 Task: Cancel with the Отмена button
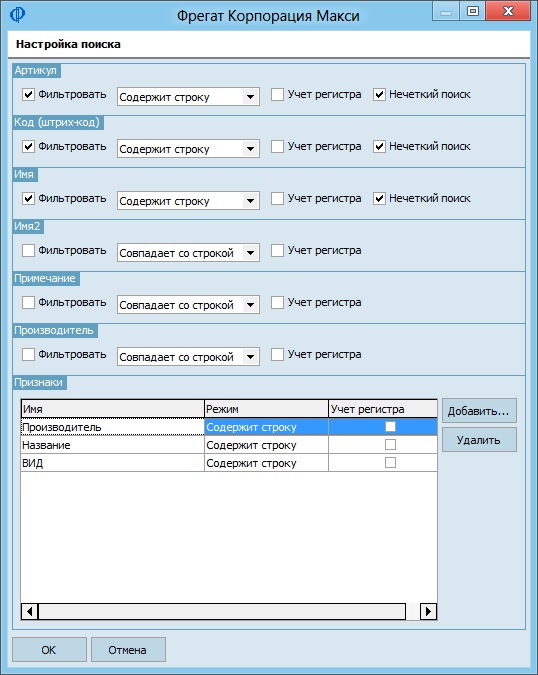(128, 650)
